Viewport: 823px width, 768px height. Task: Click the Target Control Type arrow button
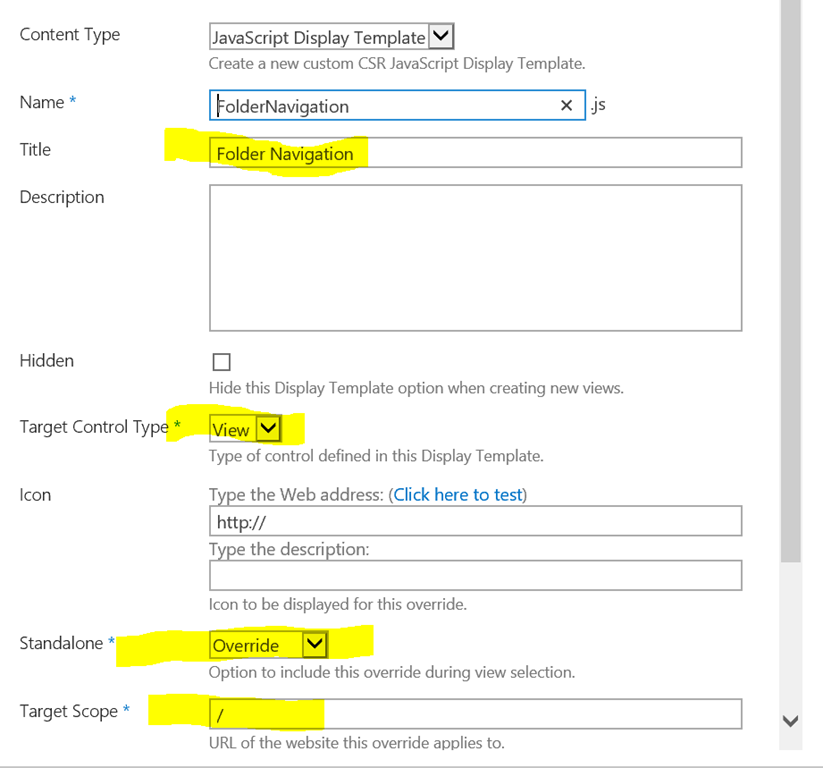pos(268,429)
